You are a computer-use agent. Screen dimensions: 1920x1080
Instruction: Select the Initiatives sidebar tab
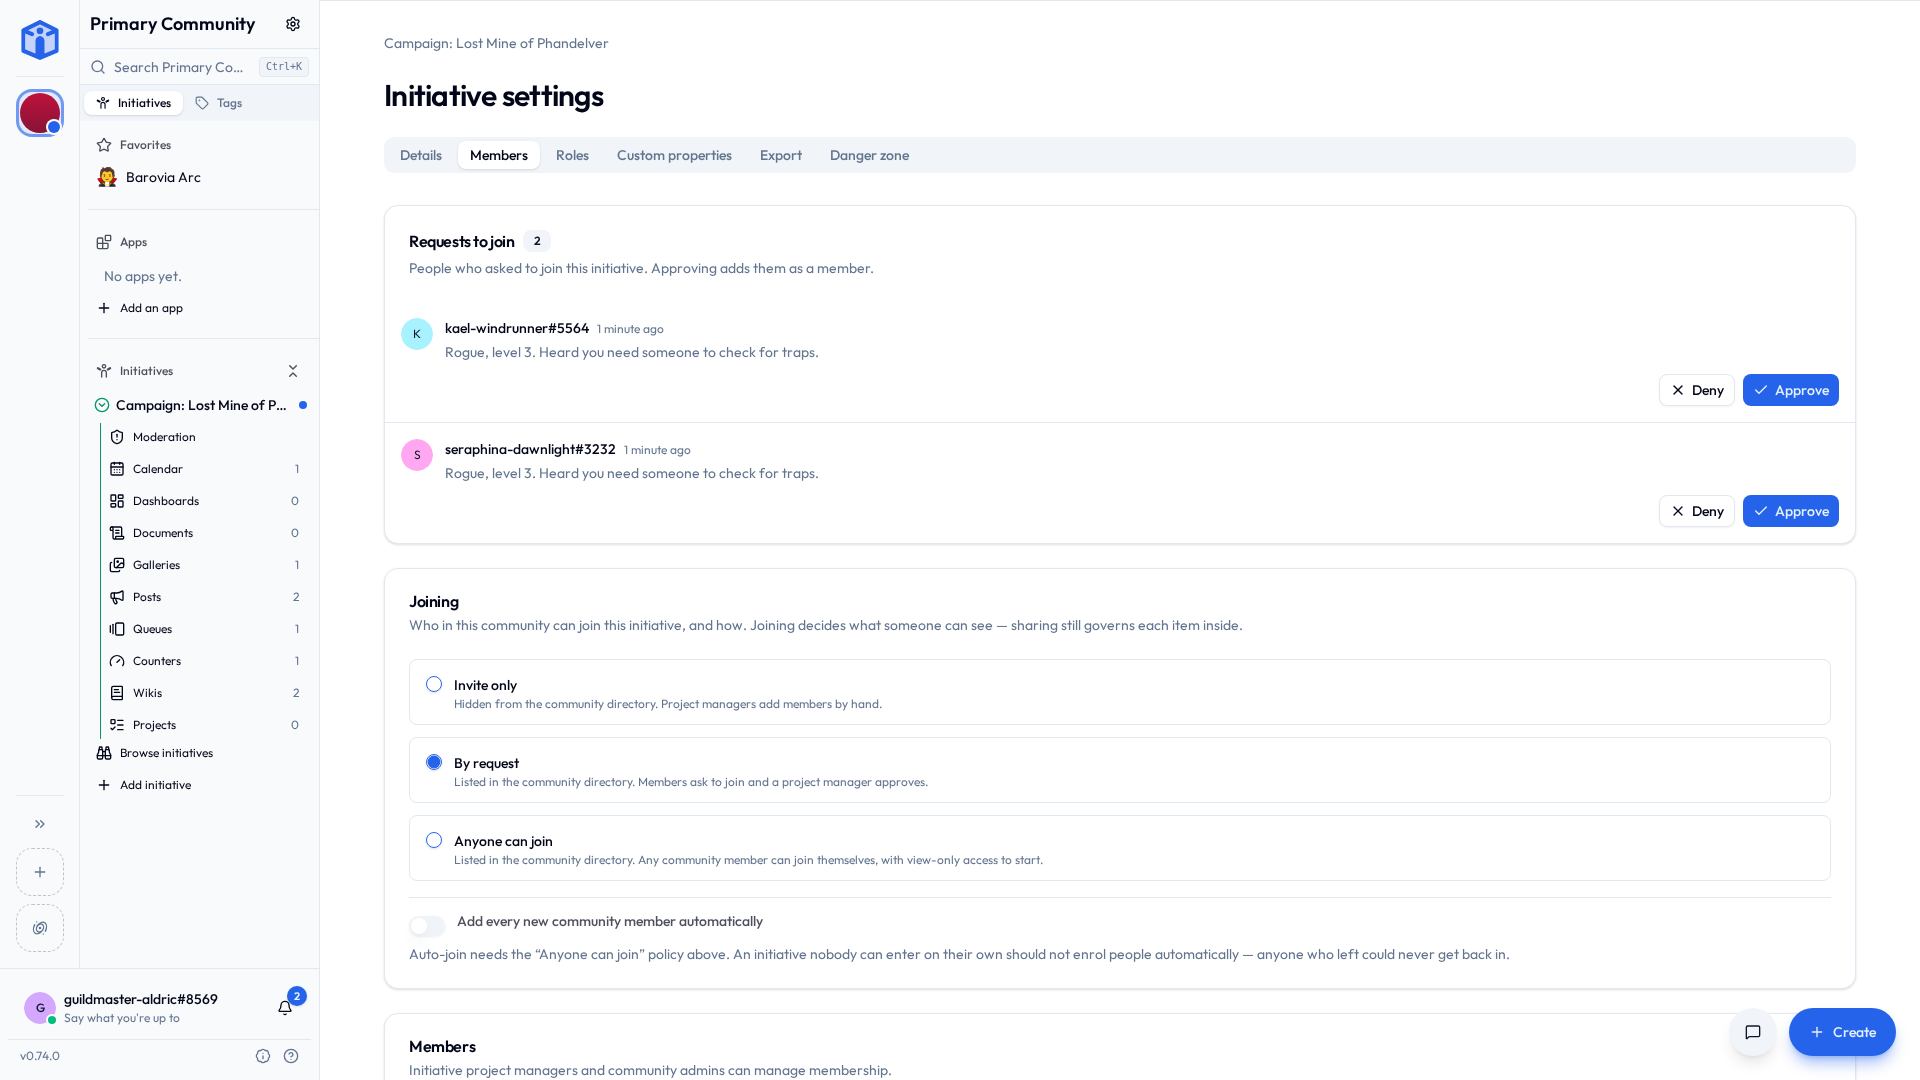(x=134, y=103)
